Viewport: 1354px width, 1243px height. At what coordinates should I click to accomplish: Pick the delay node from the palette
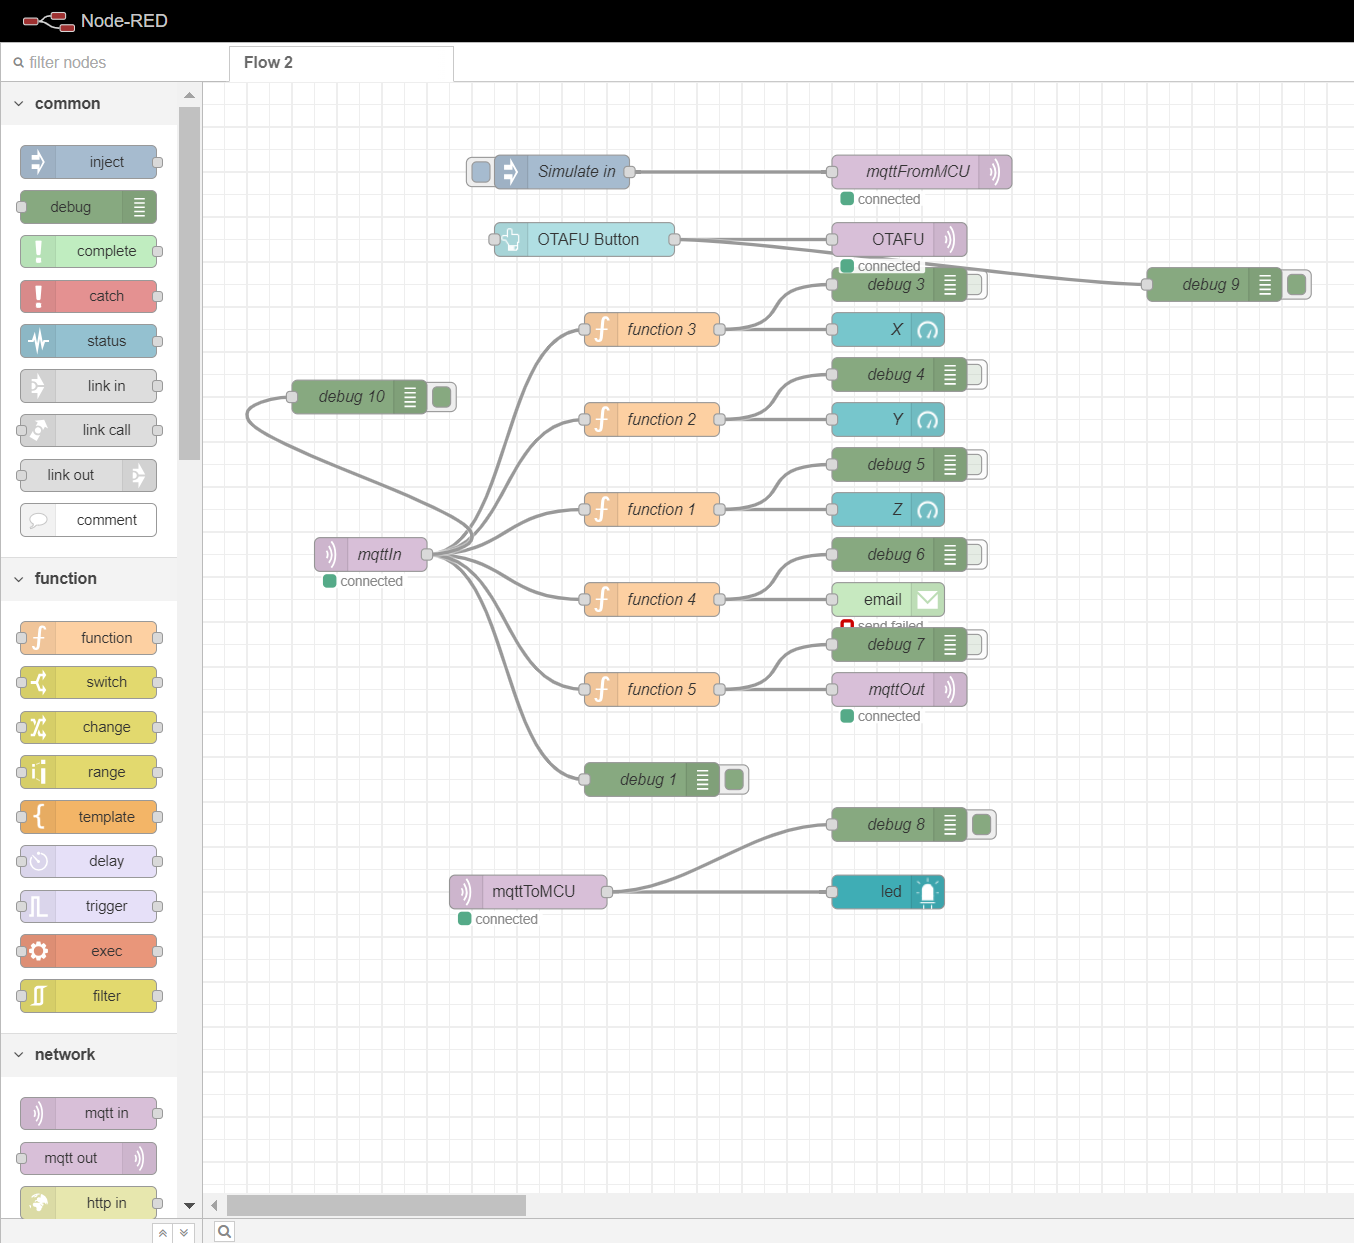88,861
